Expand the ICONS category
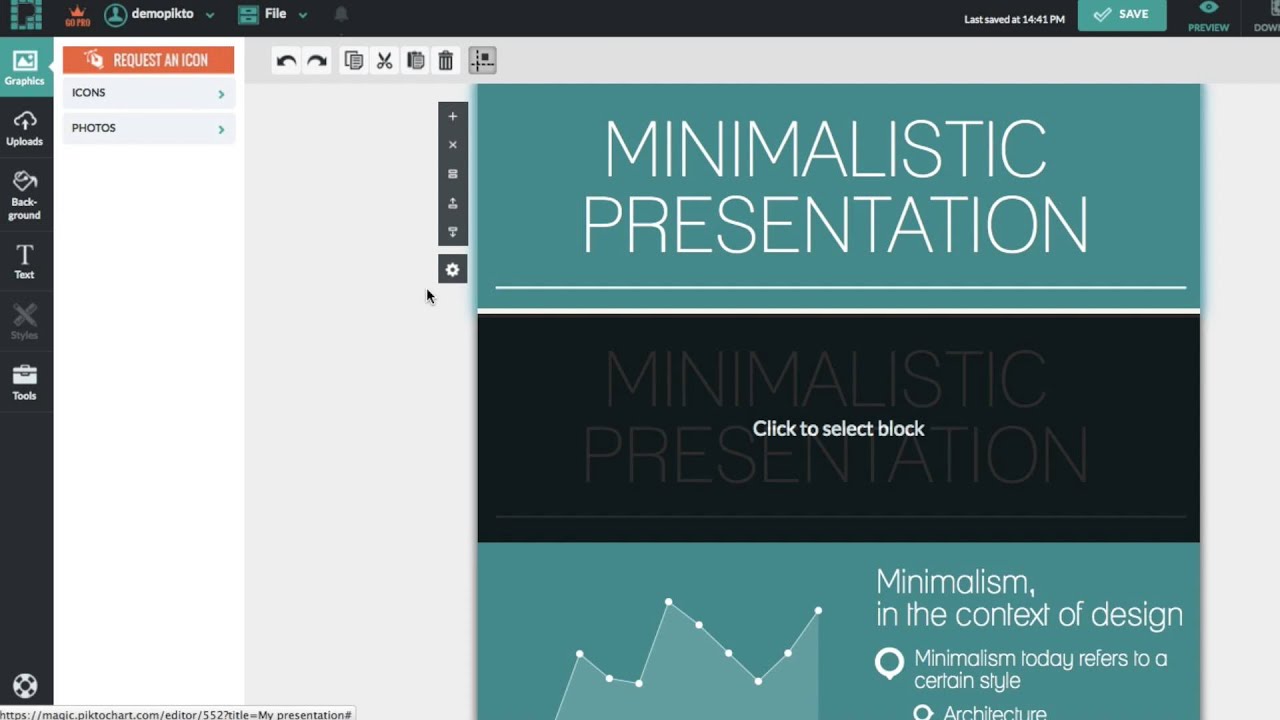This screenshot has width=1280, height=720. coord(148,92)
